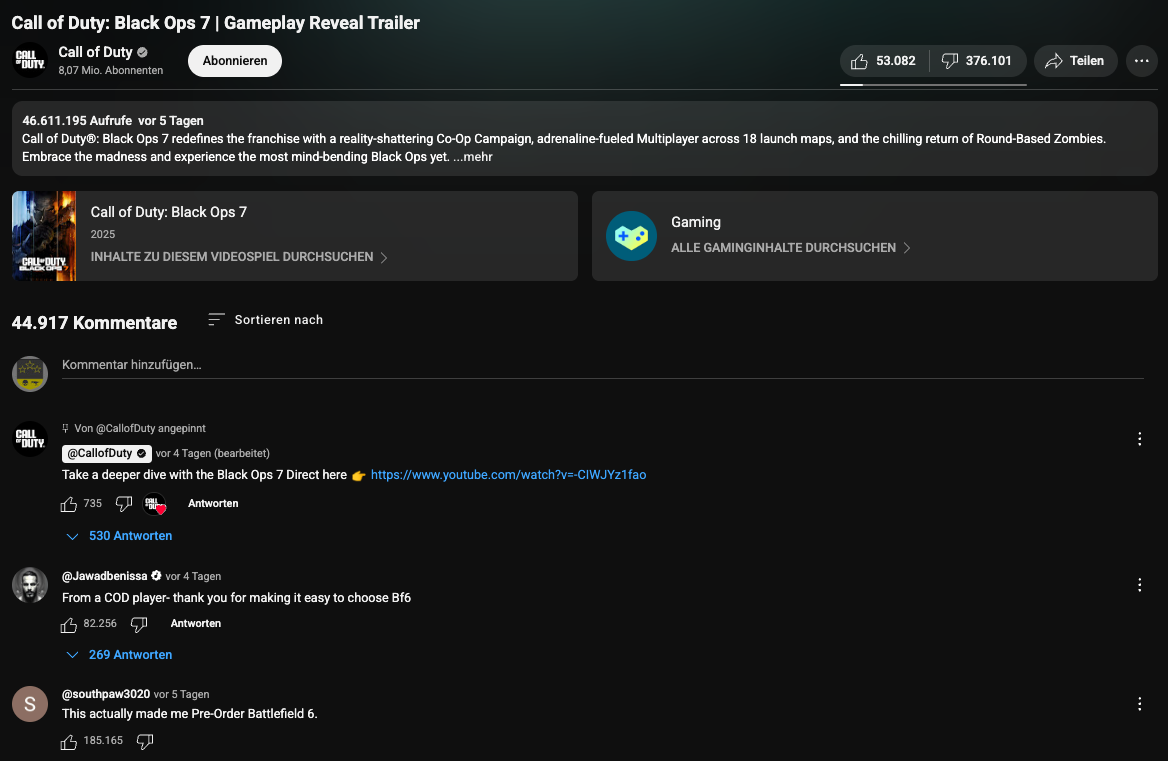Click the verified badge beside @Jawadbenissa
This screenshot has height=761, width=1168.
tap(156, 576)
